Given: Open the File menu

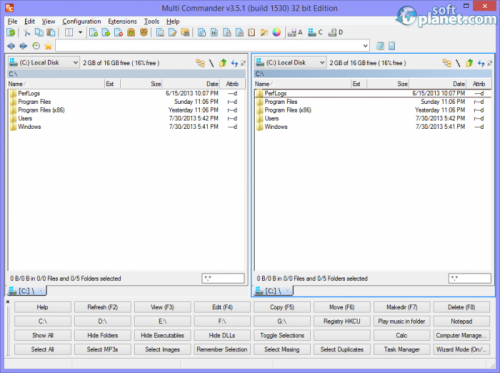Looking at the screenshot, I should pos(12,21).
